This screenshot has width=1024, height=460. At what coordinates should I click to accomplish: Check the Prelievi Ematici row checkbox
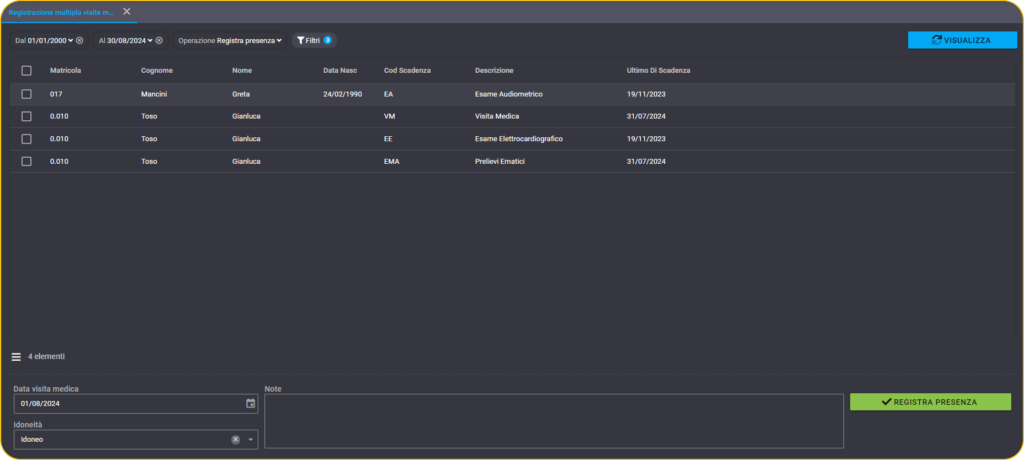[27, 161]
